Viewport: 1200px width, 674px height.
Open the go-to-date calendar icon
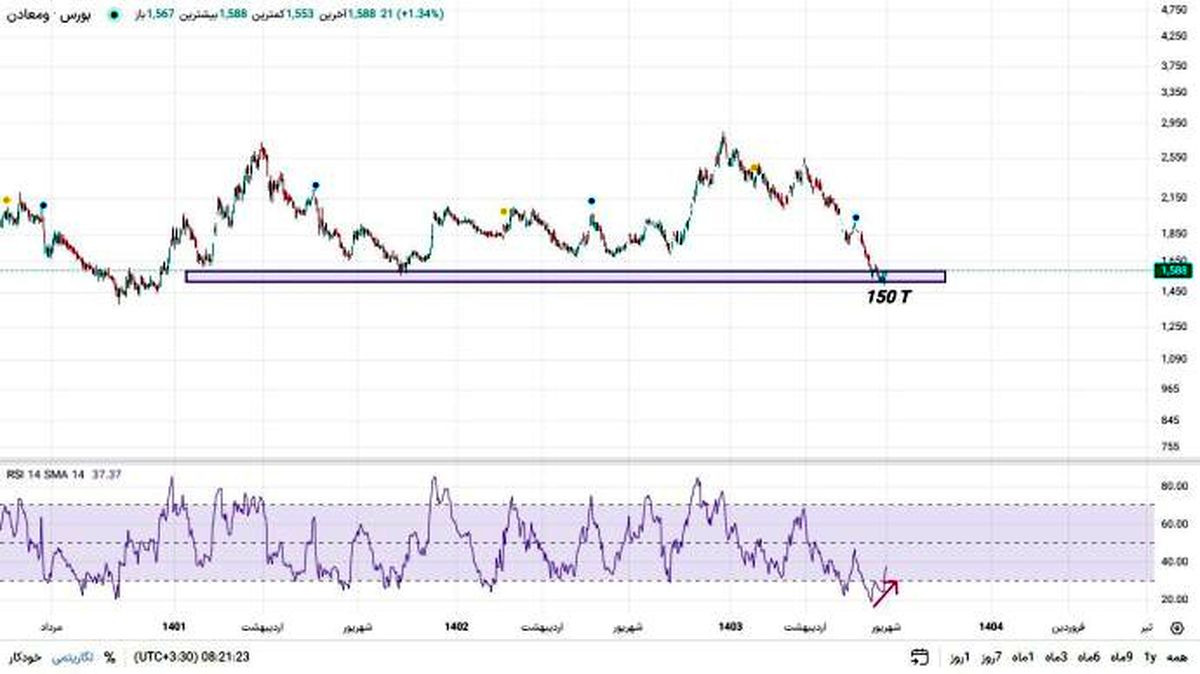coord(920,657)
